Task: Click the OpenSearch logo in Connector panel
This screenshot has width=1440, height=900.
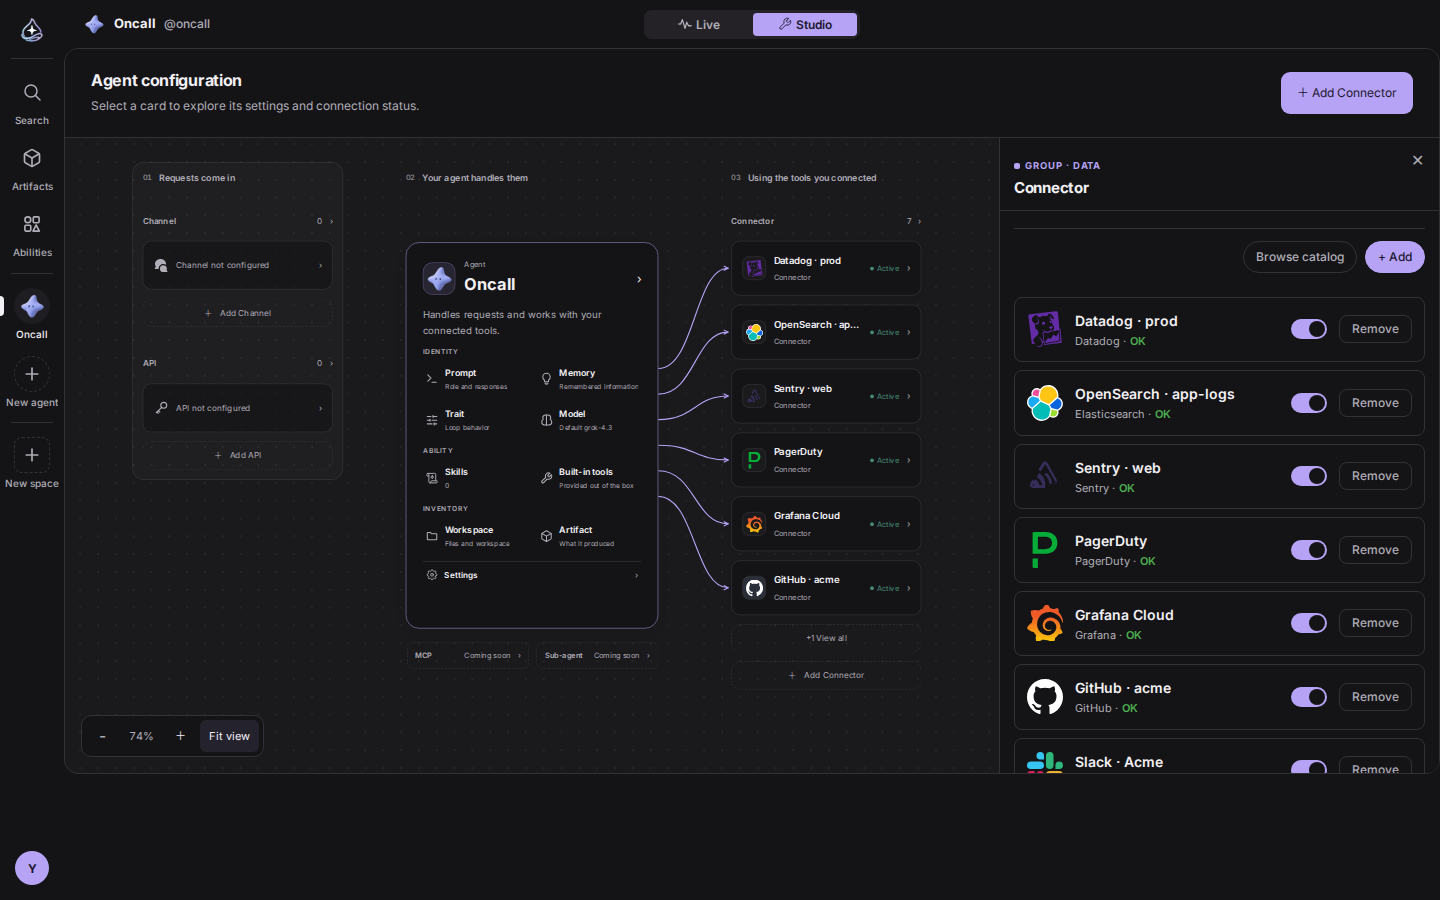Action: coord(1045,403)
